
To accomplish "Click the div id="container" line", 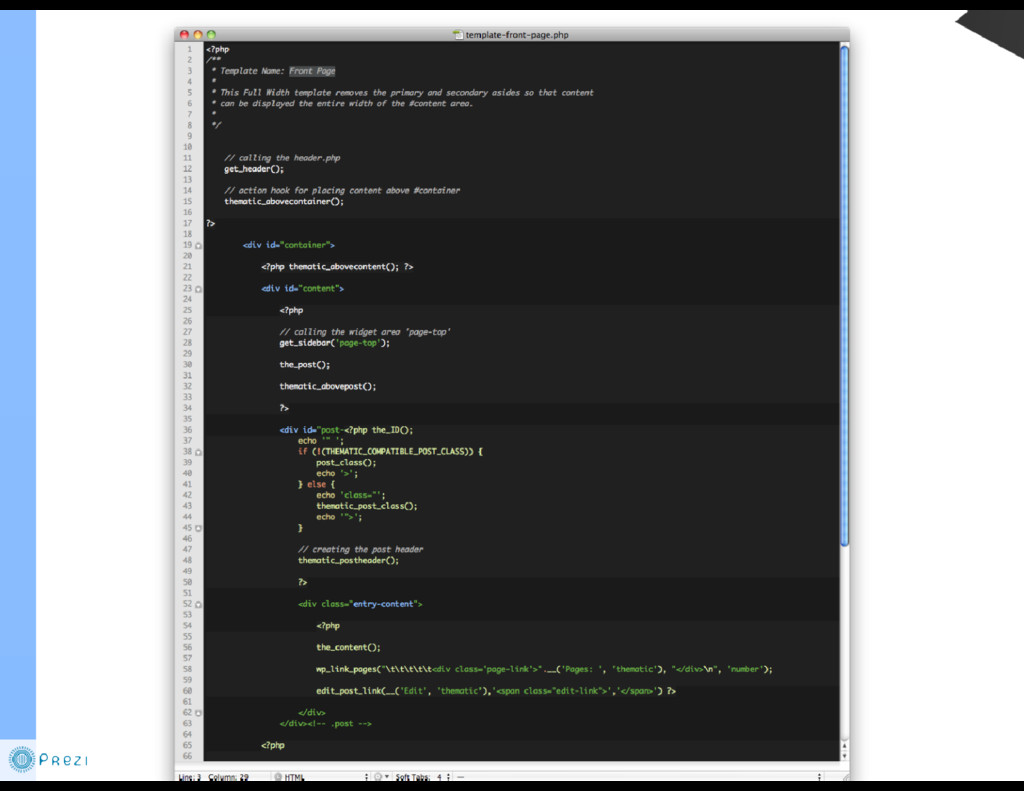I will click(x=289, y=245).
